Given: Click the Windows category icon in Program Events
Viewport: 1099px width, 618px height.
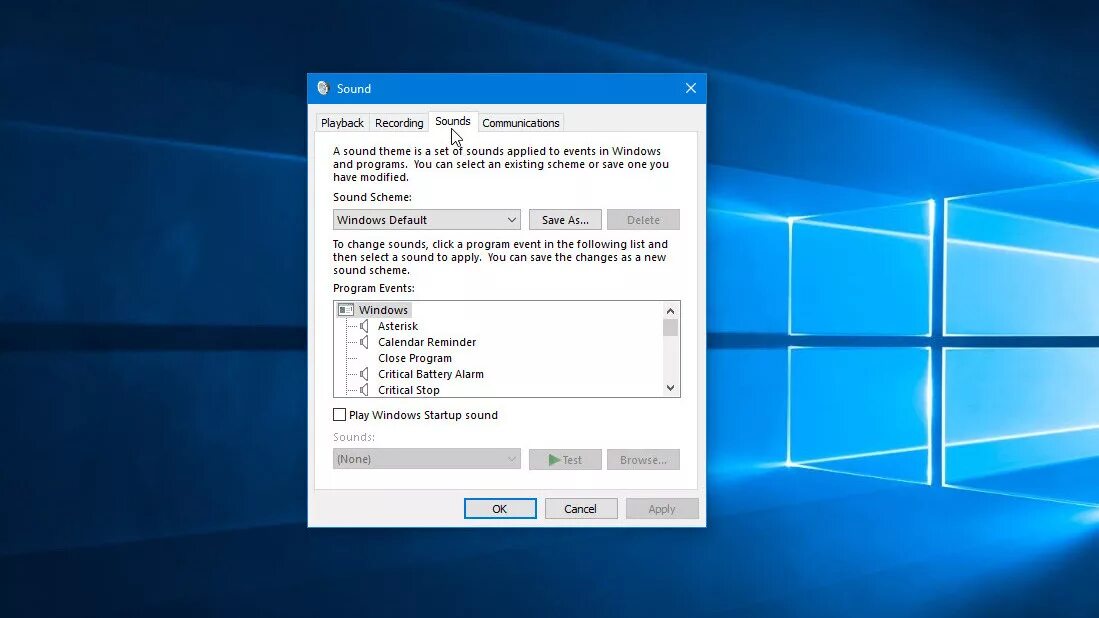Looking at the screenshot, I should (346, 310).
